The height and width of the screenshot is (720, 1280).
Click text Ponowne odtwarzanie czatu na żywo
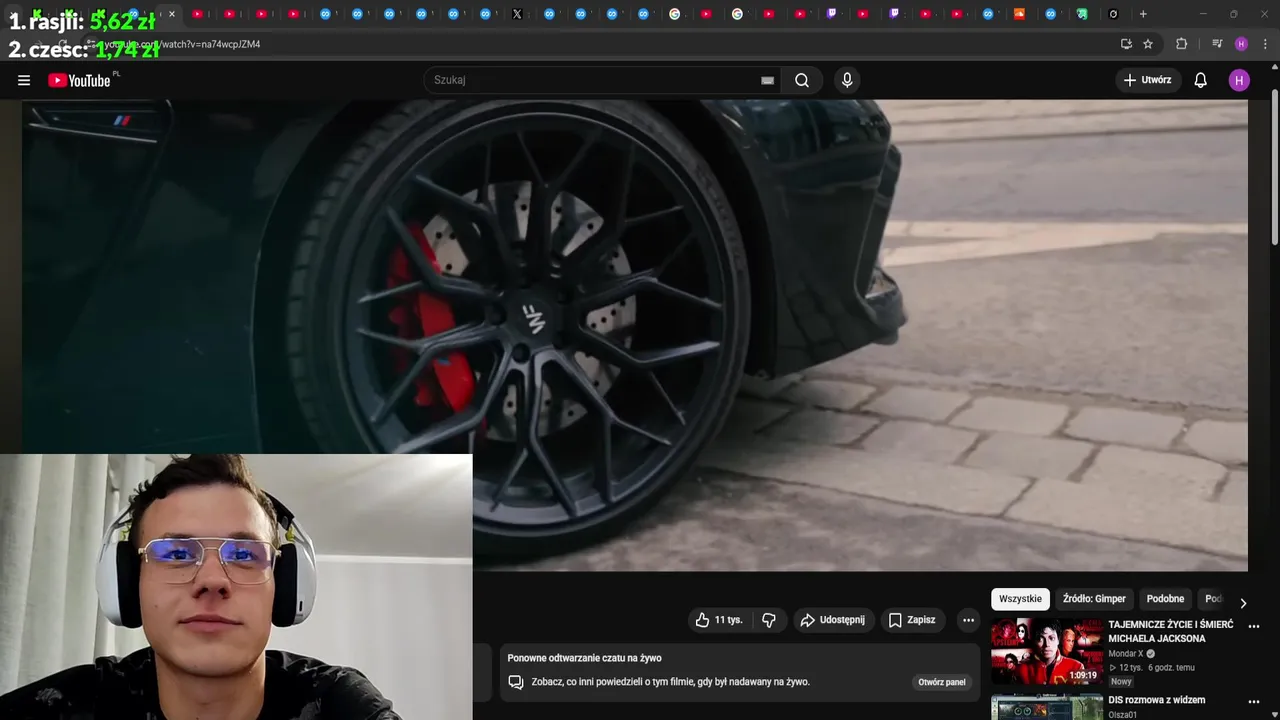pyautogui.click(x=584, y=658)
